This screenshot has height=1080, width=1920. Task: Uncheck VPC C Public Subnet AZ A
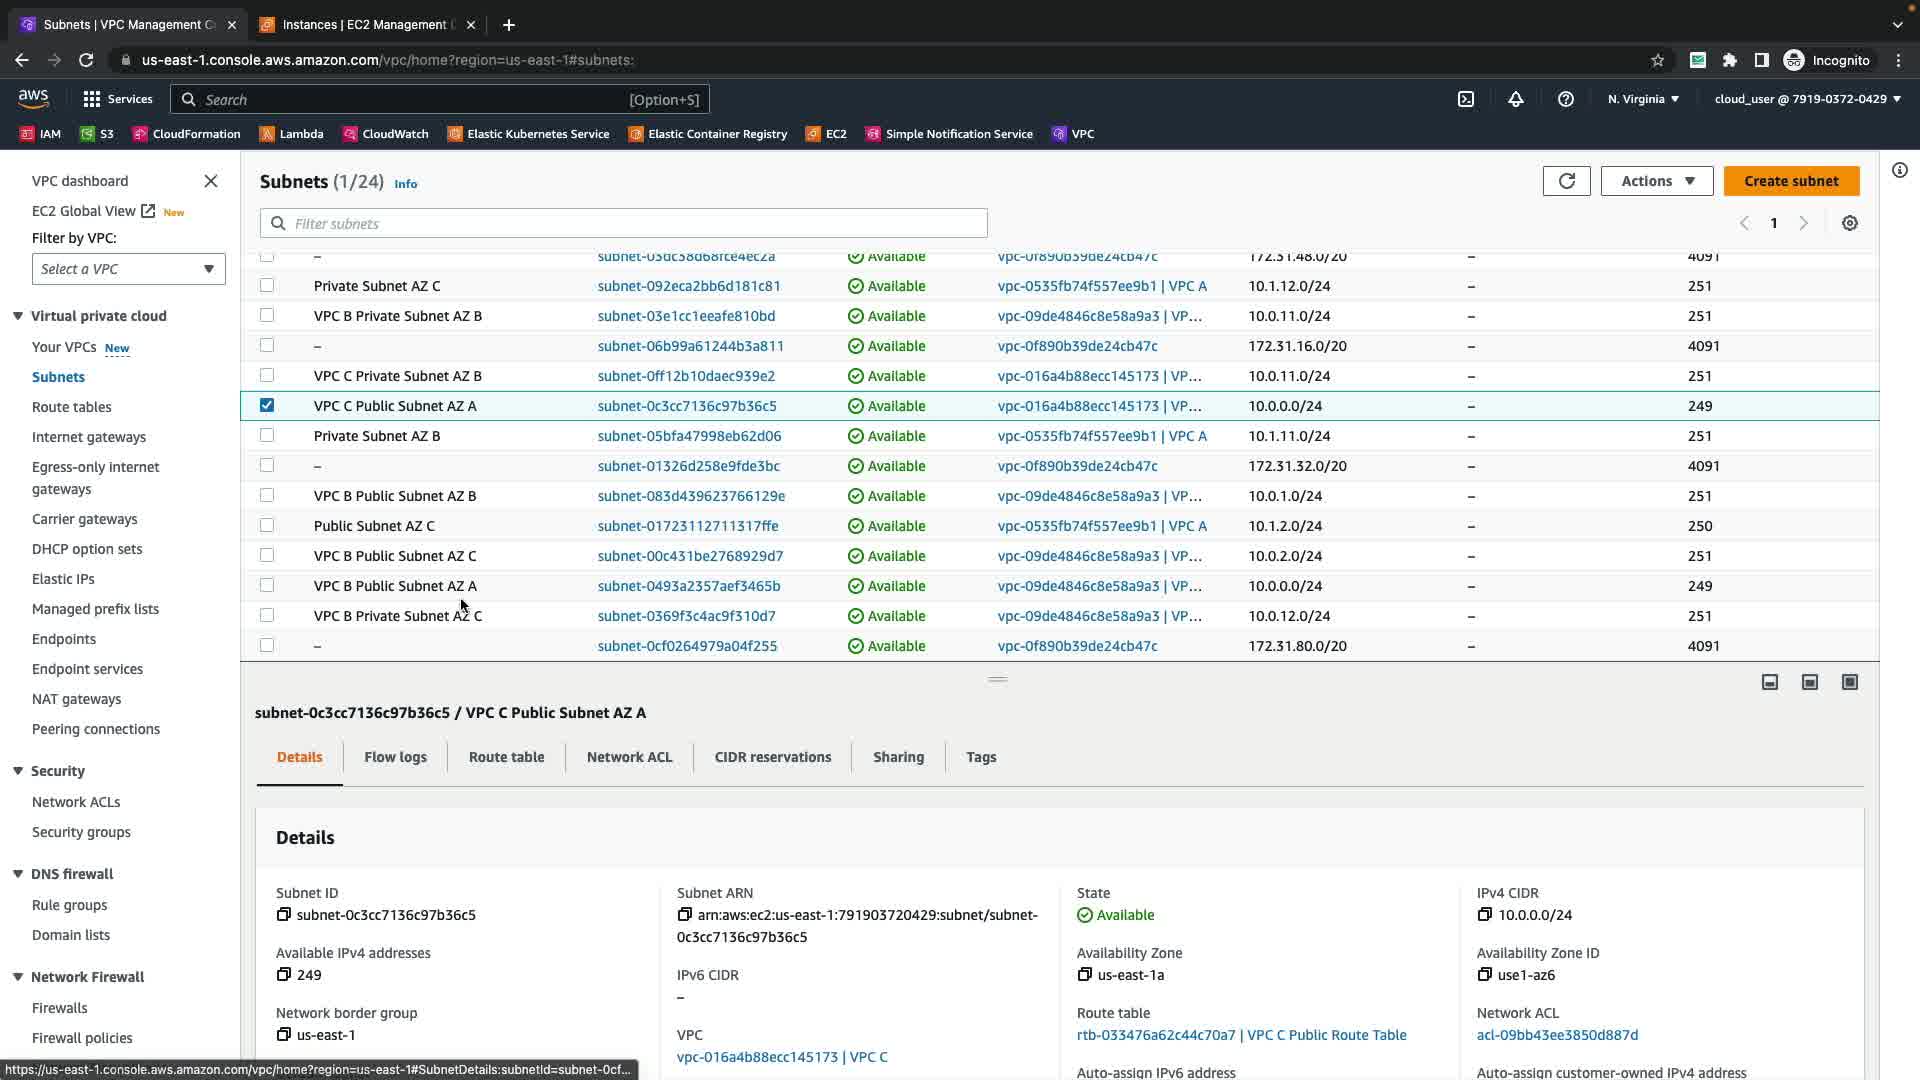tap(267, 406)
